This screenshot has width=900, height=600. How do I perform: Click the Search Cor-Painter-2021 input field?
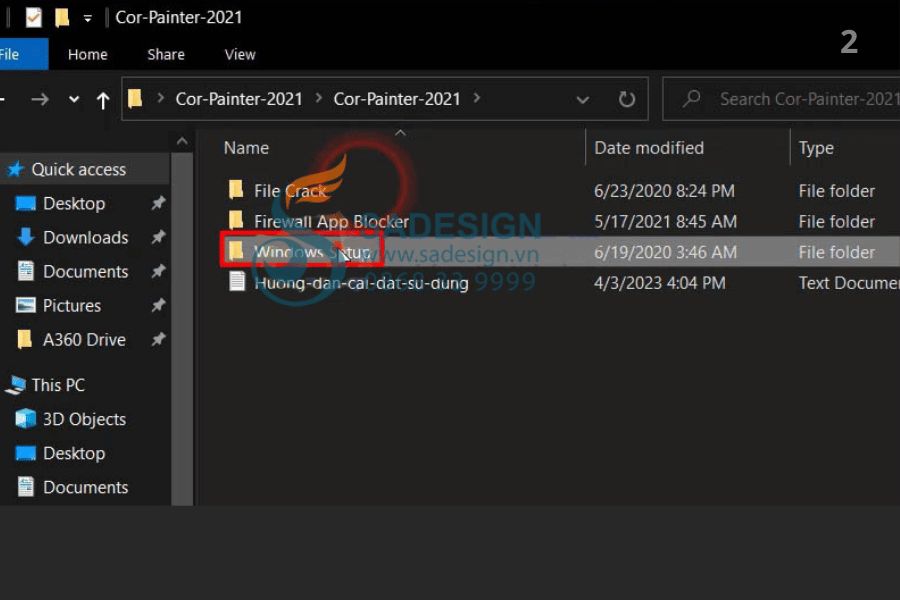[800, 99]
